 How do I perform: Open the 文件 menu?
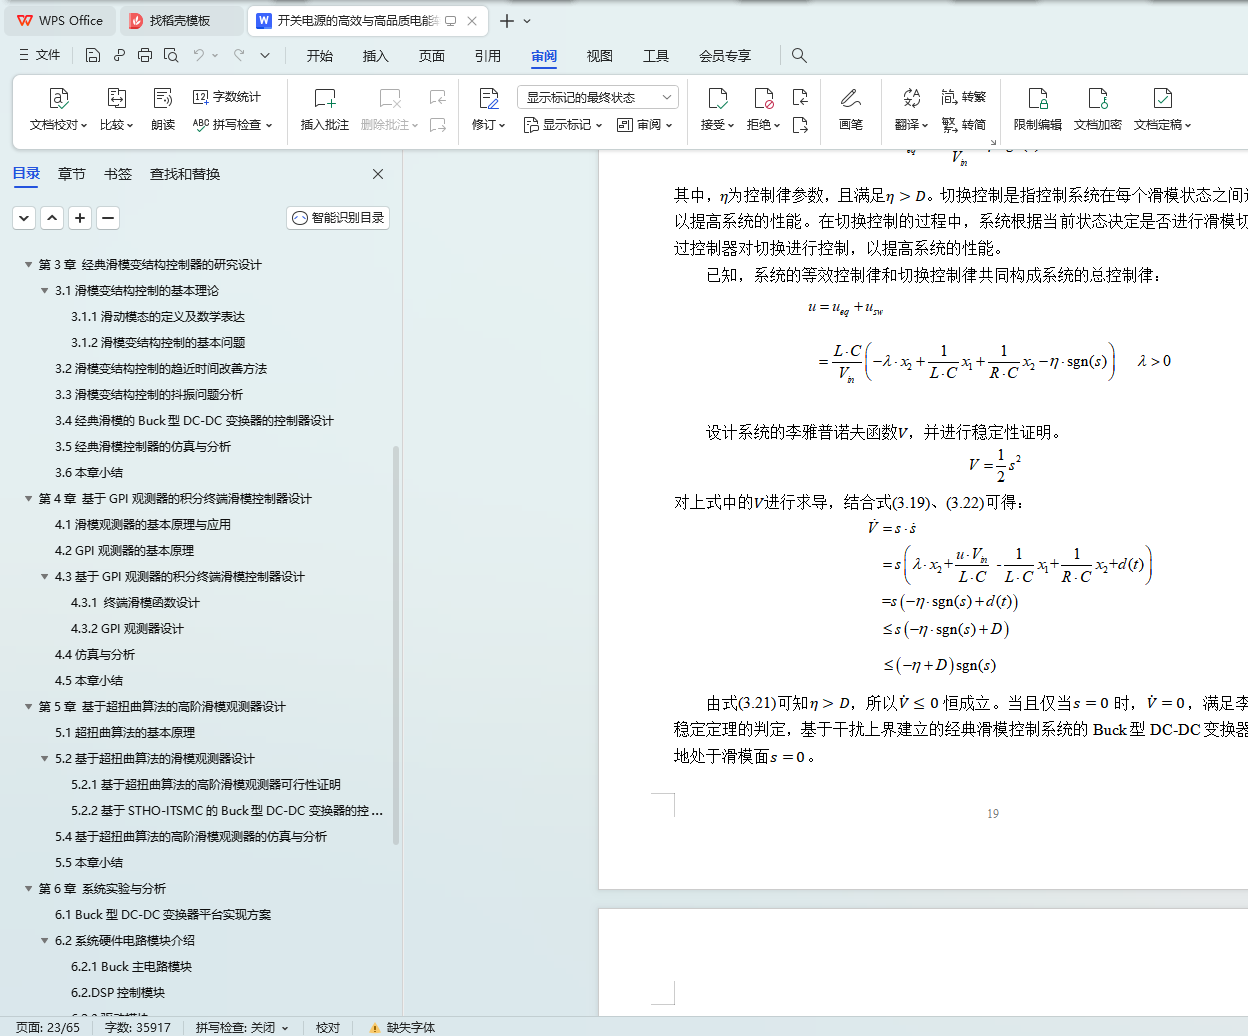coord(40,55)
